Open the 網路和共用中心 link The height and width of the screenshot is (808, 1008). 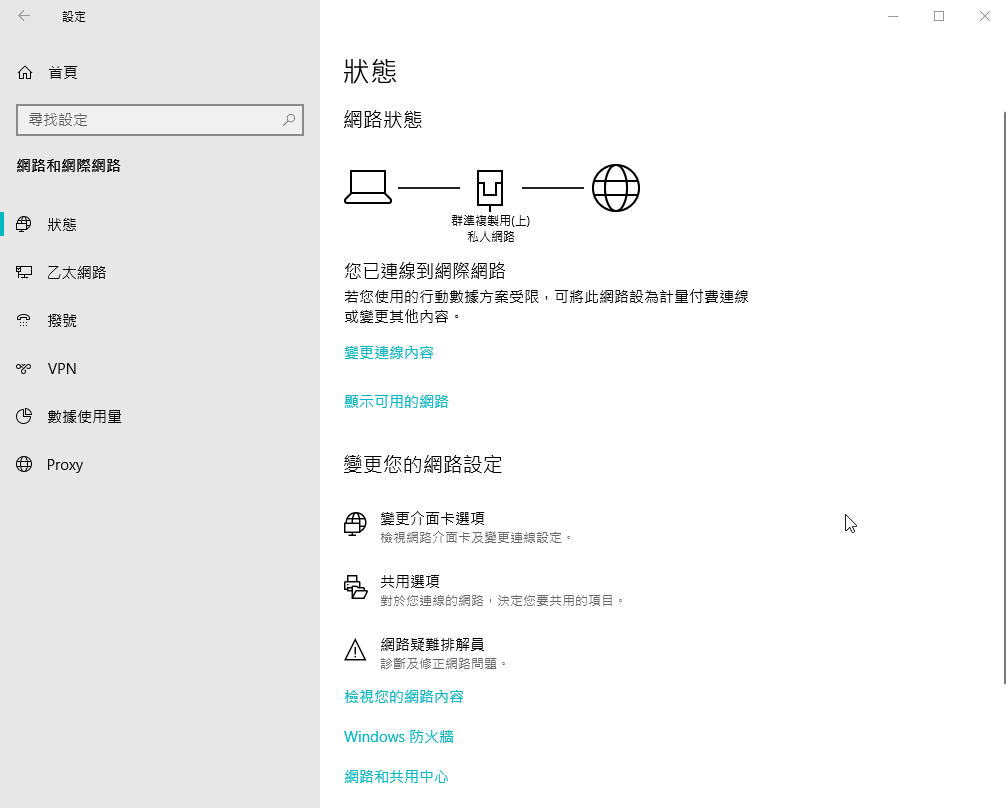tap(396, 777)
